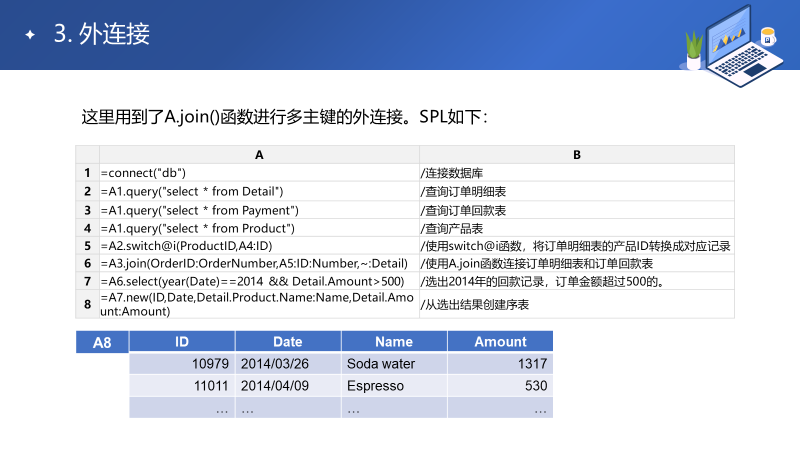
Task: Click comment about switch@i函数
Action: [576, 246]
